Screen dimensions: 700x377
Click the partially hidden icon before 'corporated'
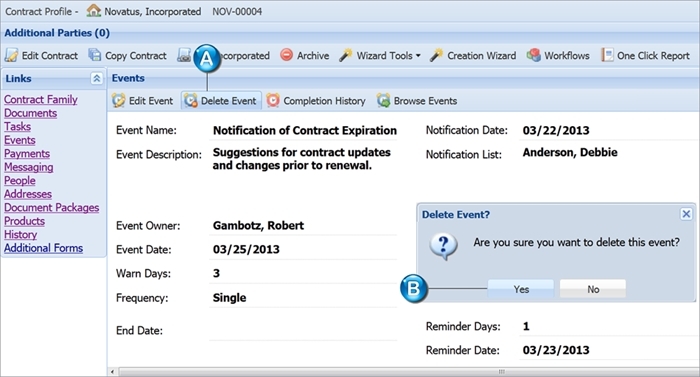point(184,55)
